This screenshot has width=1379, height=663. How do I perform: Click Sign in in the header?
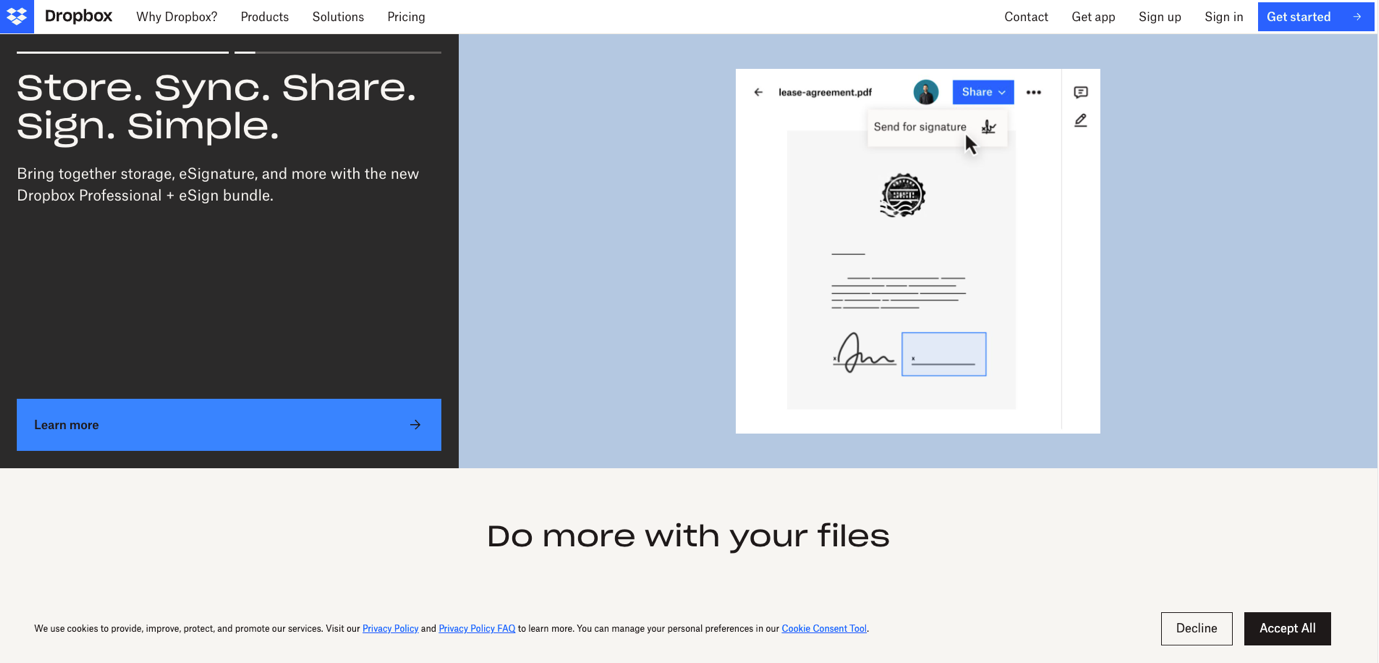tap(1224, 17)
